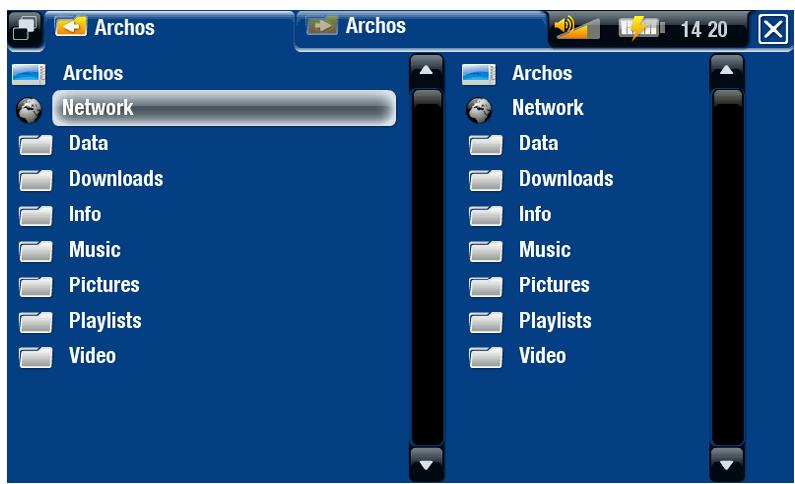Open Downloads label in right pane
The image size is (795, 484).
point(566,179)
